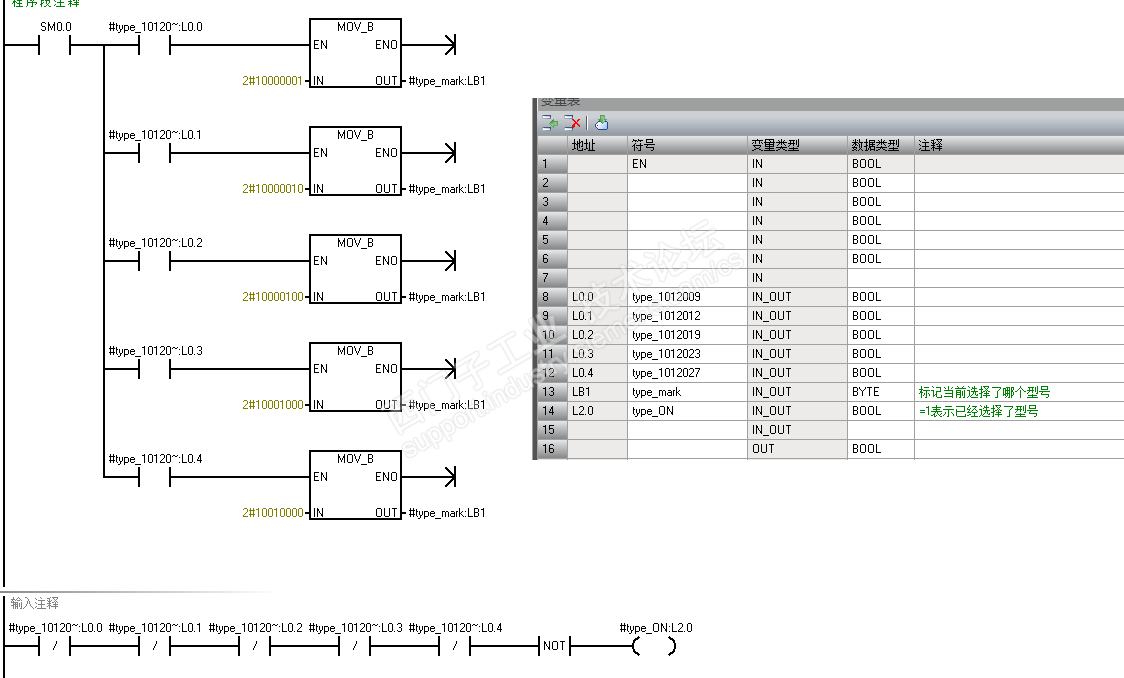
Task: Select row number 16 in variable table
Action: pos(552,449)
